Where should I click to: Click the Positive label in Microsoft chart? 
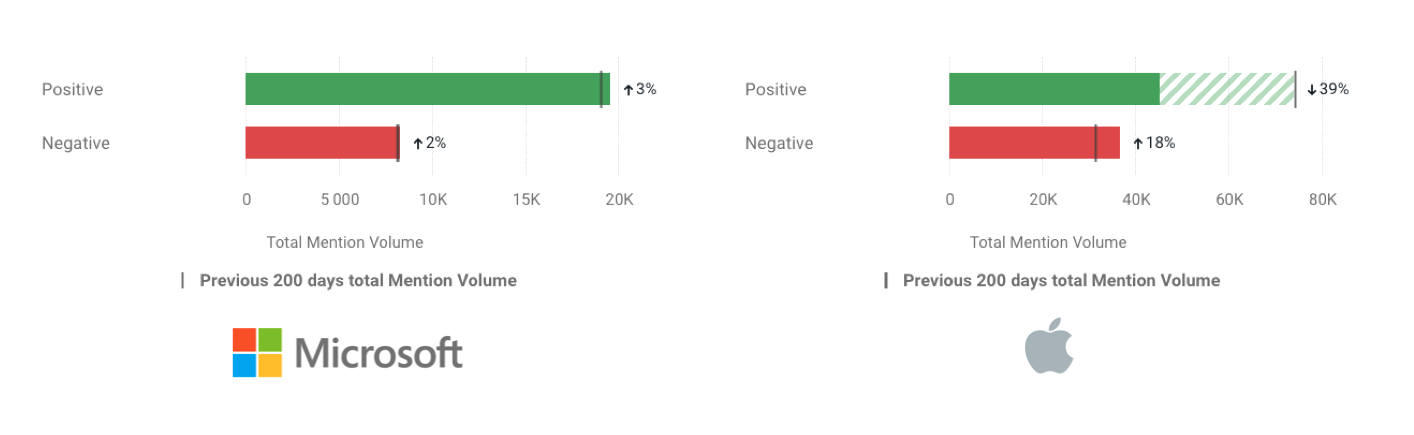72,90
